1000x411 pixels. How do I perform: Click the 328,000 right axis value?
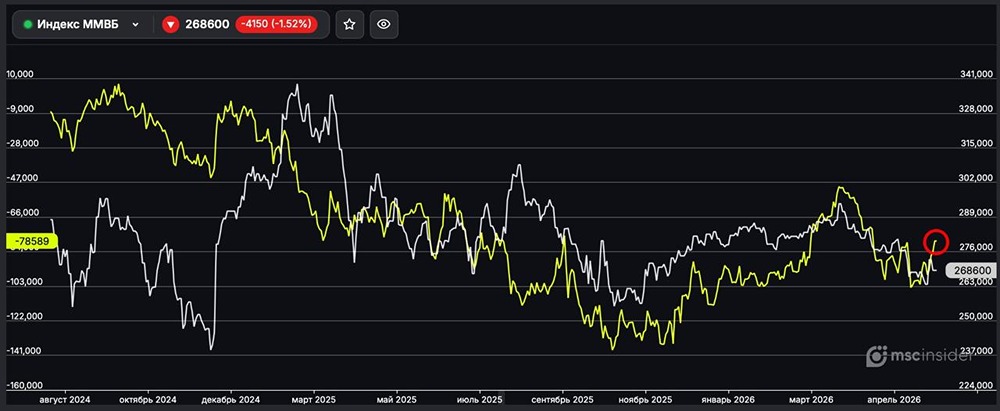[976, 110]
